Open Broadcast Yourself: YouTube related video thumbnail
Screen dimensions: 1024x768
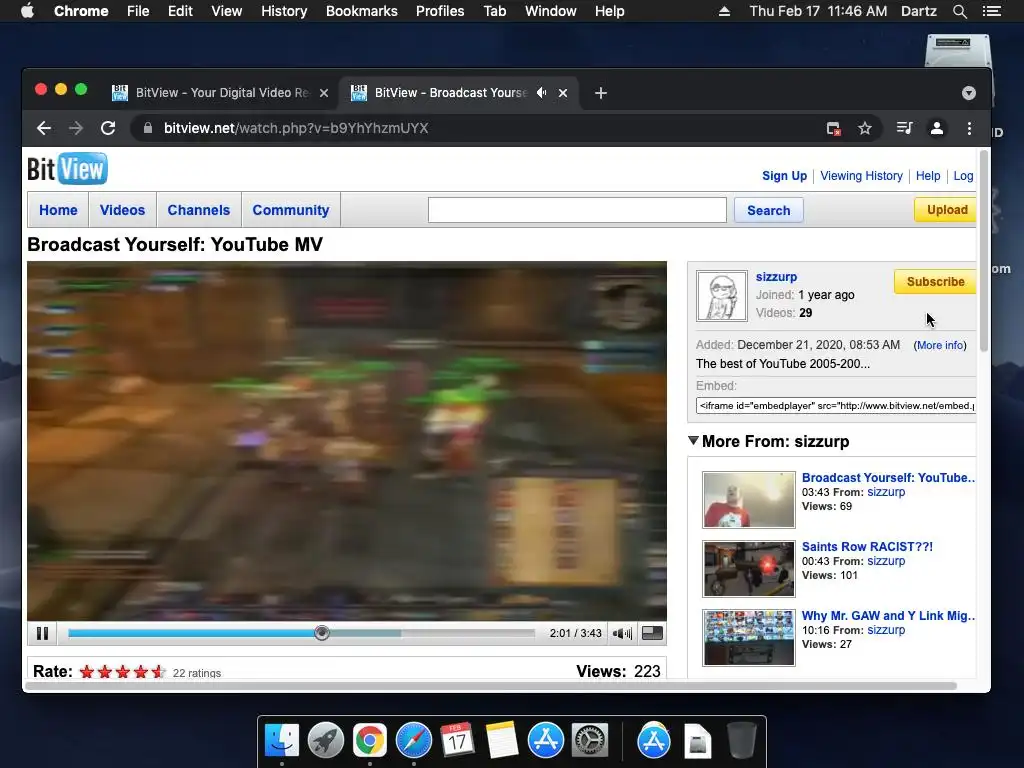click(749, 500)
